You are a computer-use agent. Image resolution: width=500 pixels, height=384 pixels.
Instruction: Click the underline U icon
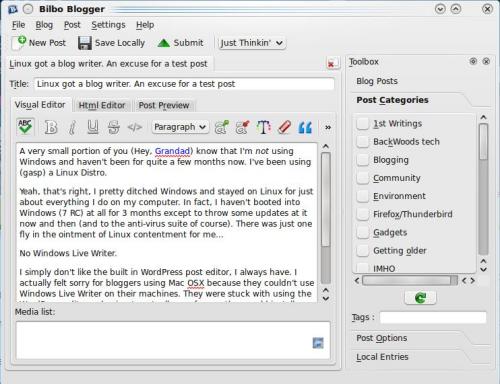click(93, 127)
